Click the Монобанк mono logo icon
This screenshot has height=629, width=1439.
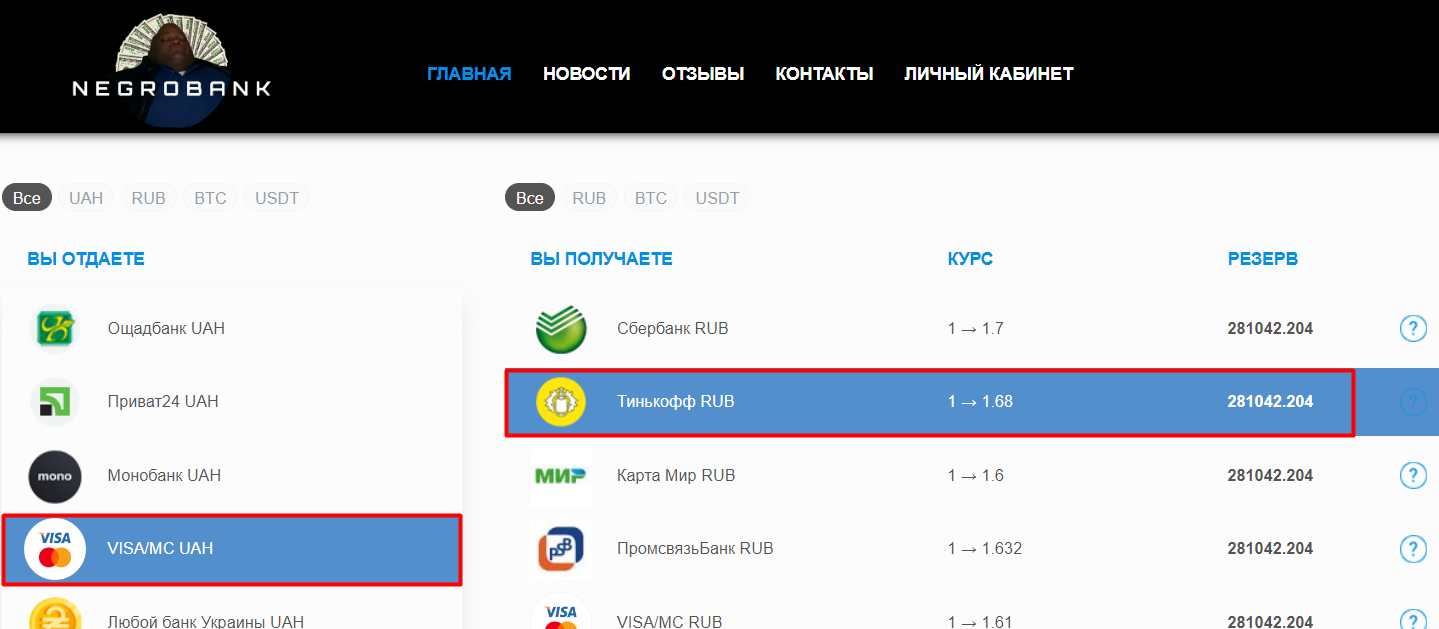55,475
